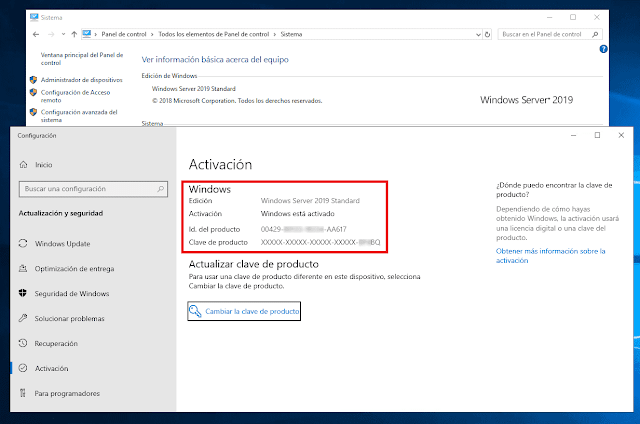Click shield icon beside Administrador de dispositivos

33,80
